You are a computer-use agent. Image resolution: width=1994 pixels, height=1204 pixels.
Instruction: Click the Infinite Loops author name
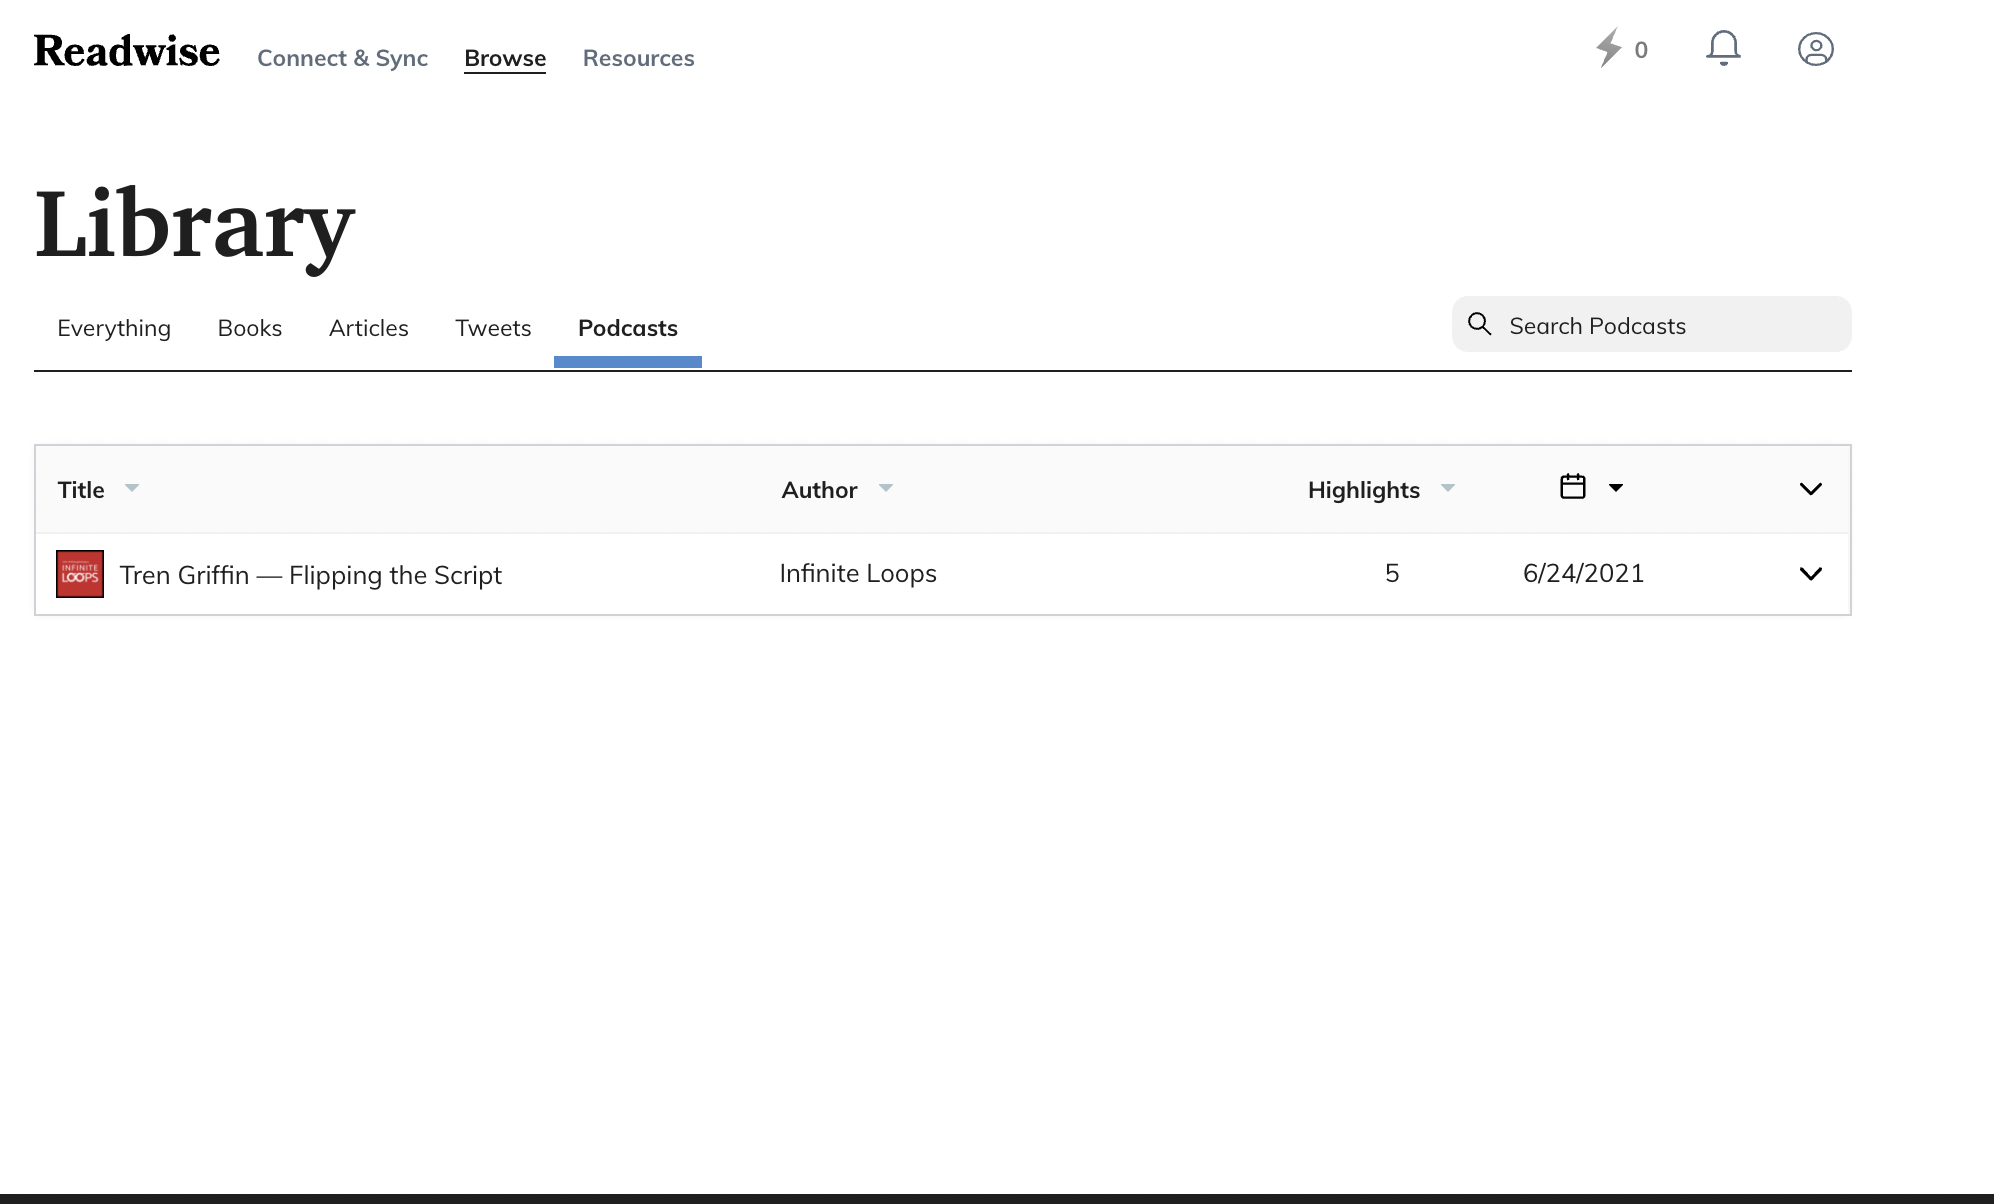(858, 573)
